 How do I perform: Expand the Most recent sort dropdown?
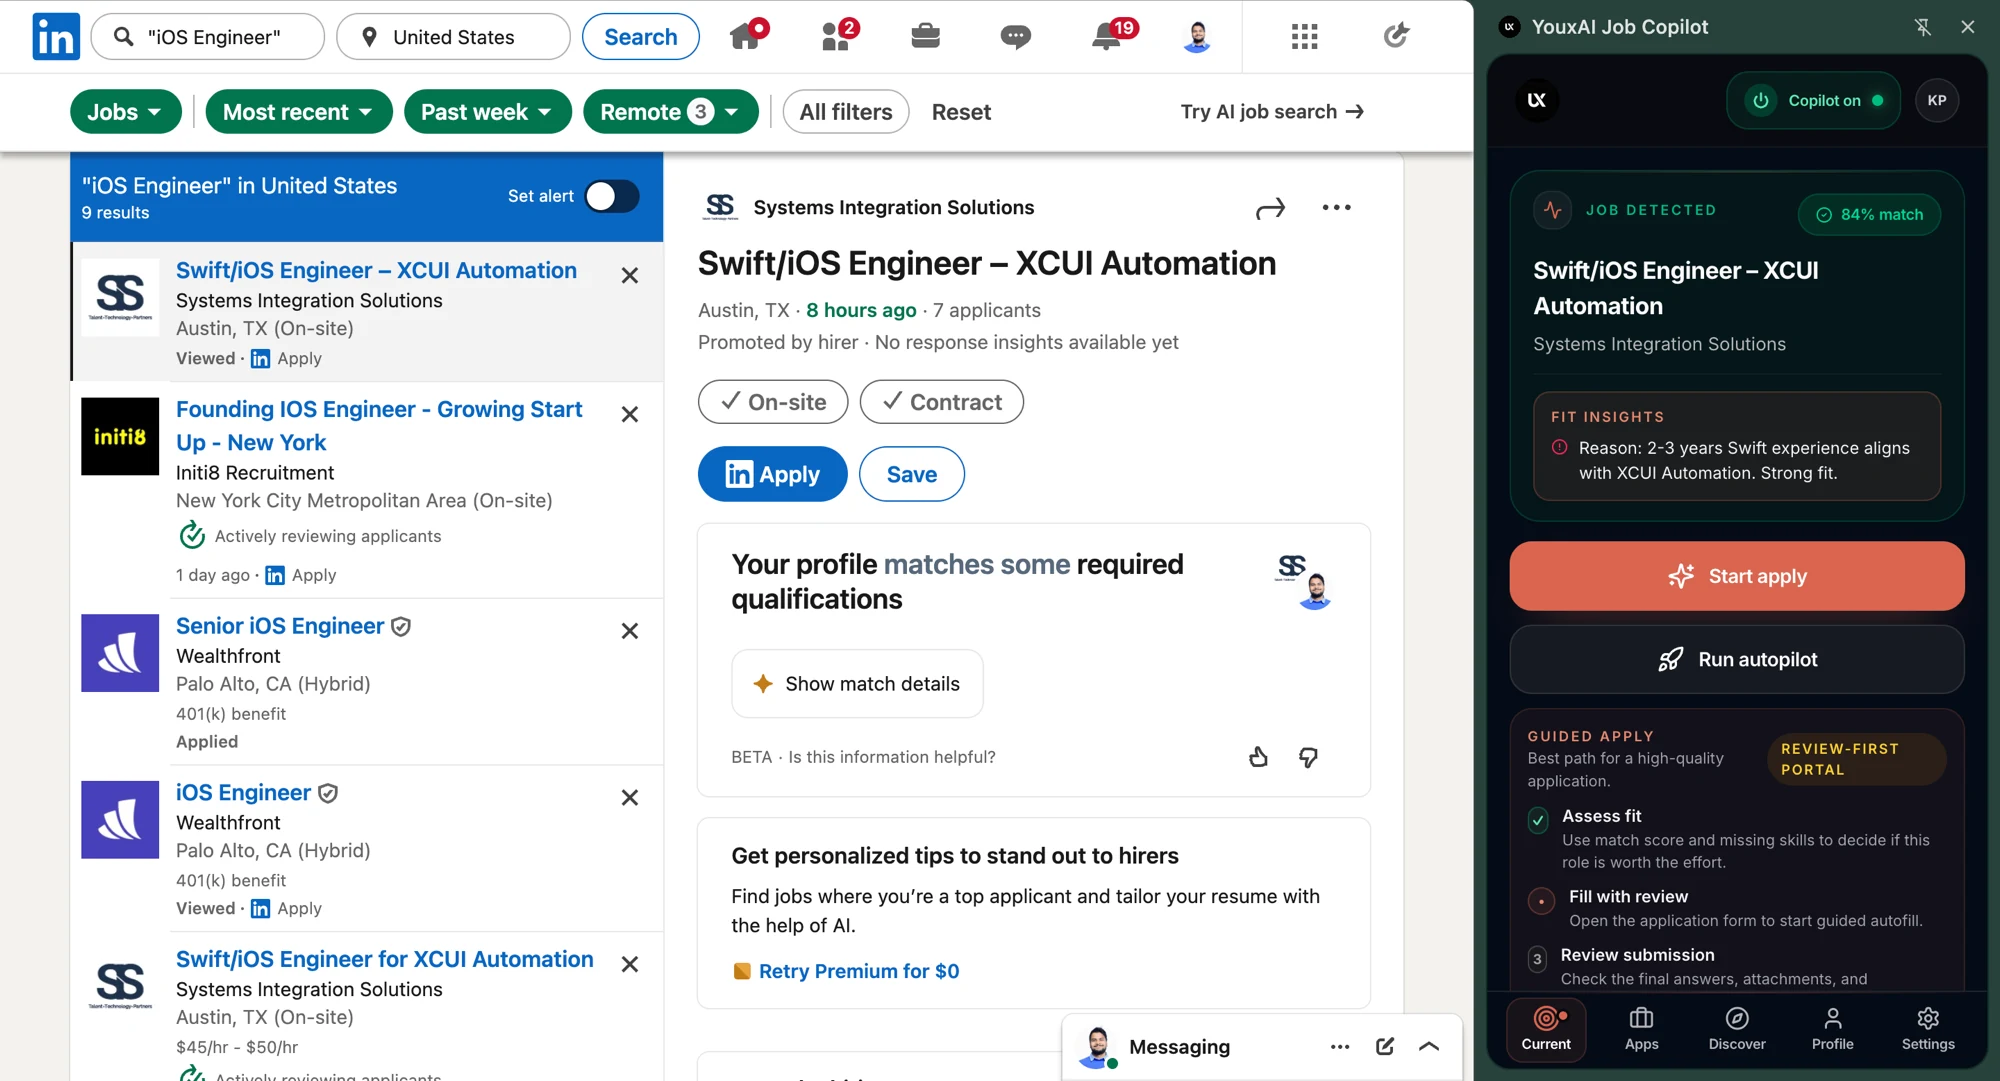point(299,111)
